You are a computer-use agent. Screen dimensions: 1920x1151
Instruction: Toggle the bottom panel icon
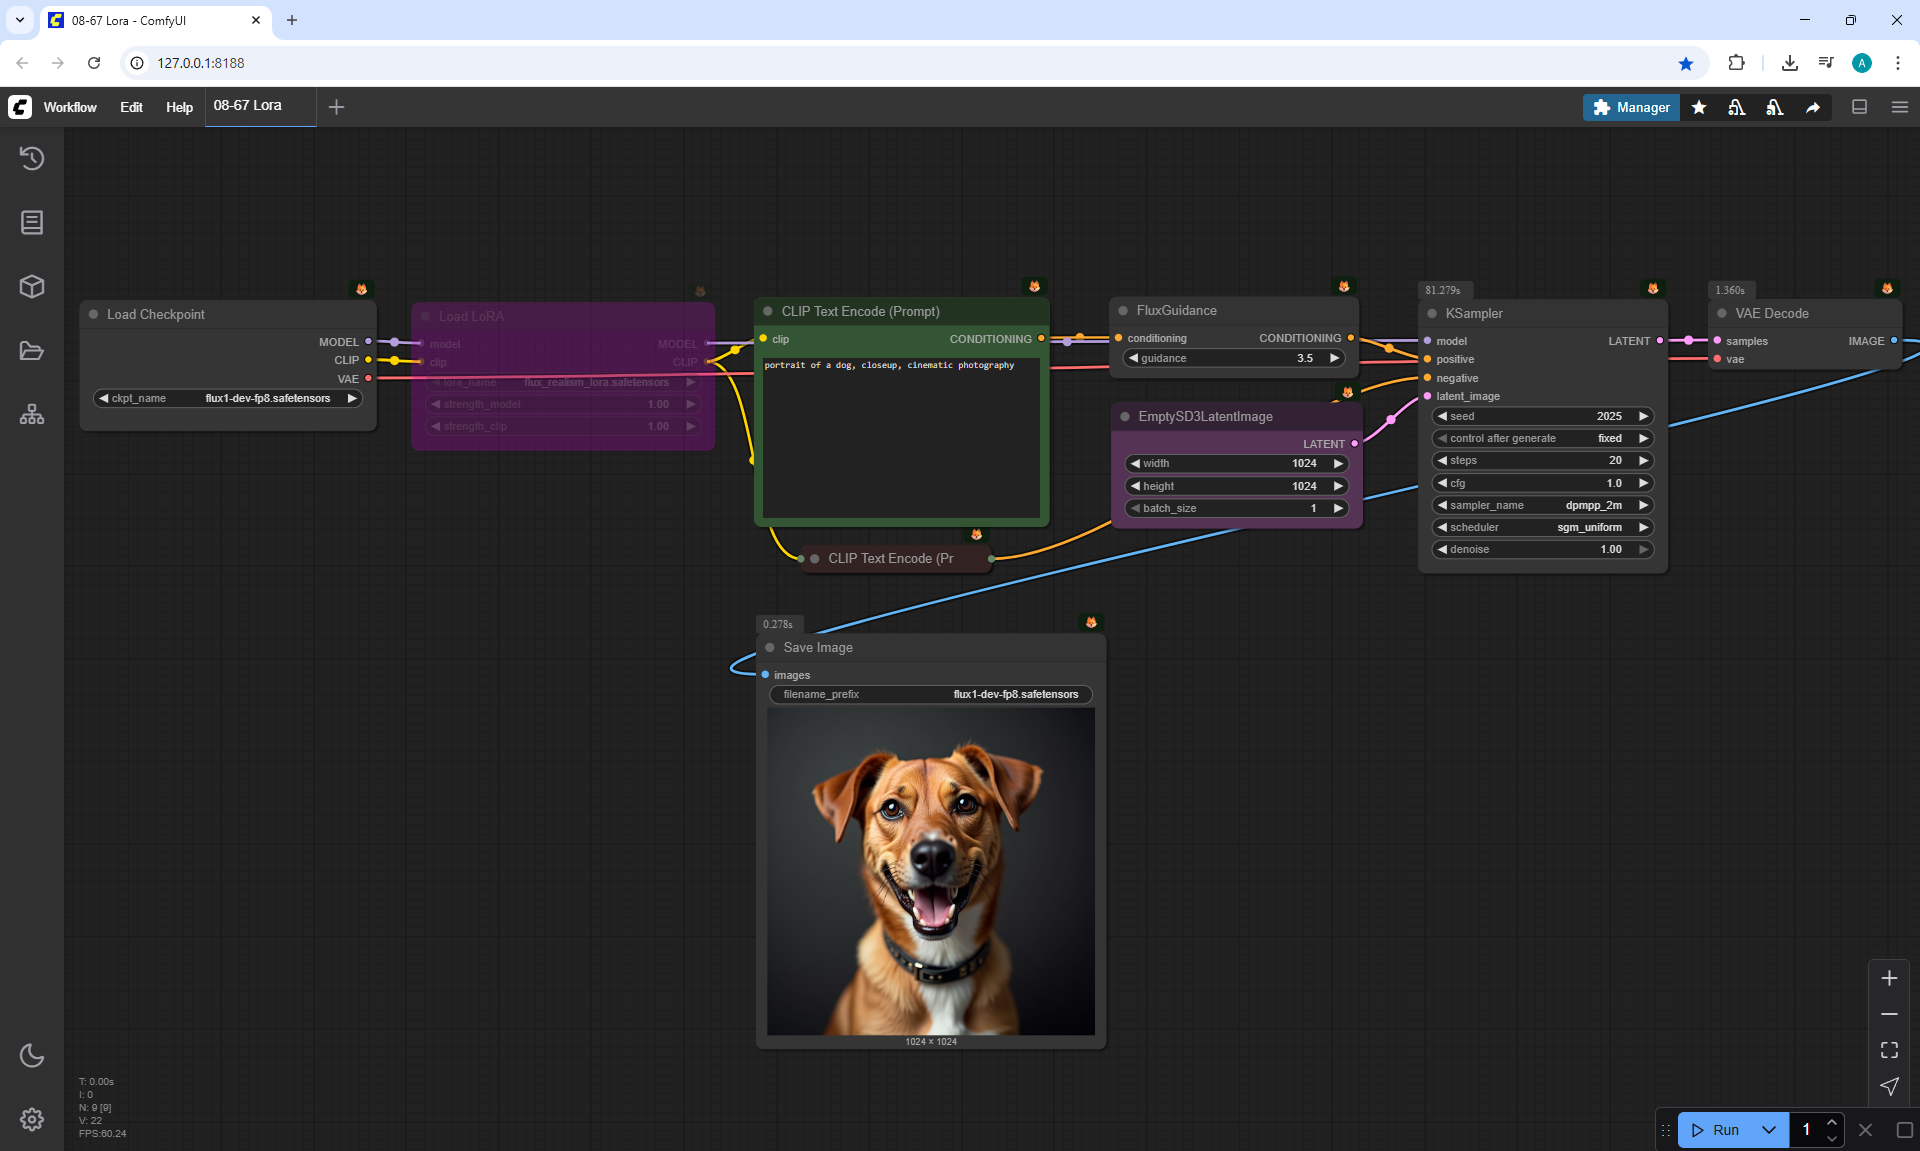coord(1859,107)
